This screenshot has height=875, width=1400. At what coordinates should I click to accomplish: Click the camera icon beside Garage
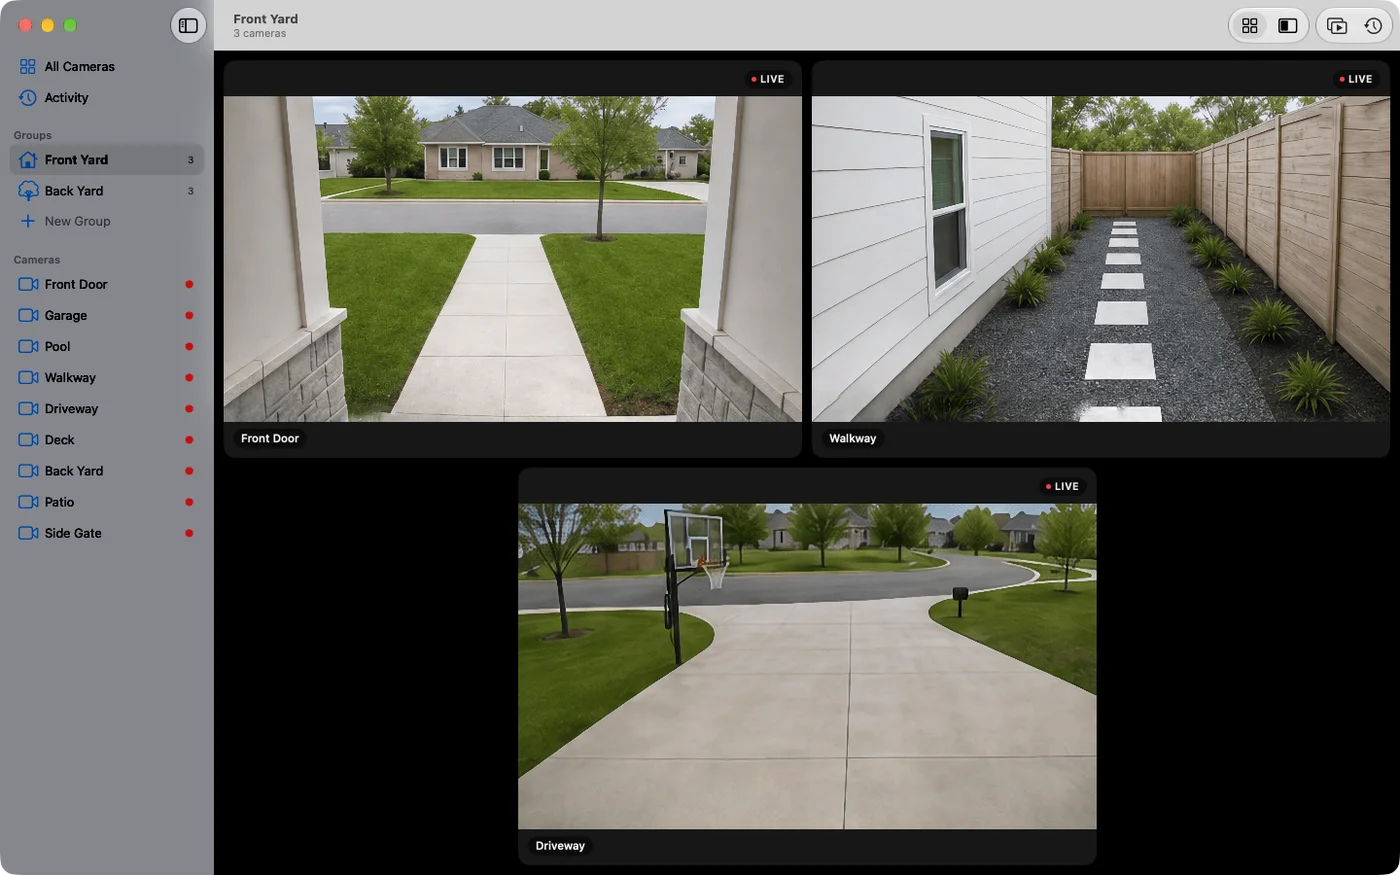coord(28,315)
